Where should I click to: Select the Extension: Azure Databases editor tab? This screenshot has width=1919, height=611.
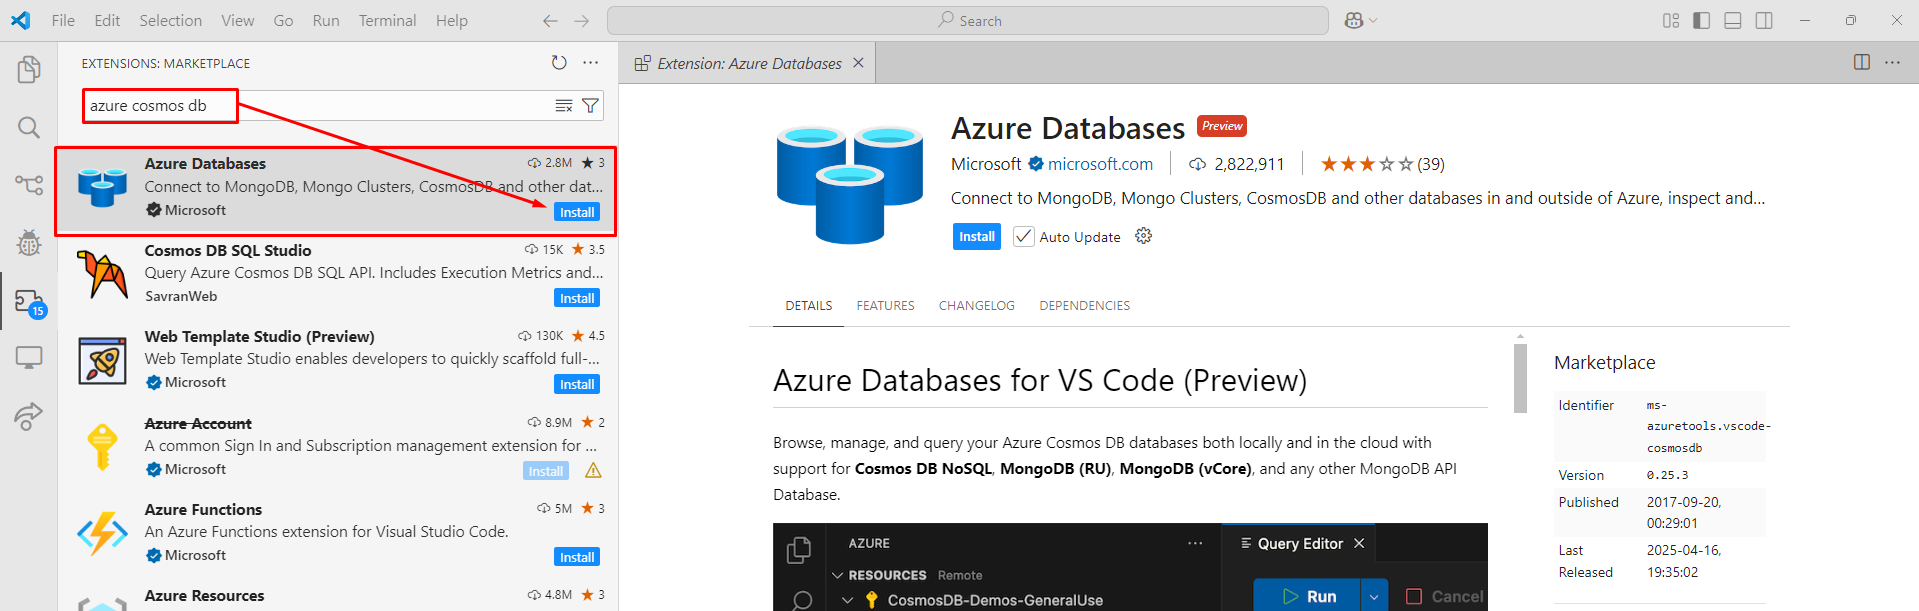[x=748, y=63]
